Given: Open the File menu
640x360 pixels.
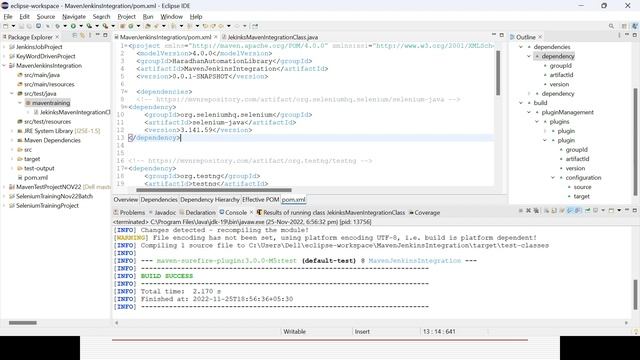Looking at the screenshot, I should tap(8, 17).
